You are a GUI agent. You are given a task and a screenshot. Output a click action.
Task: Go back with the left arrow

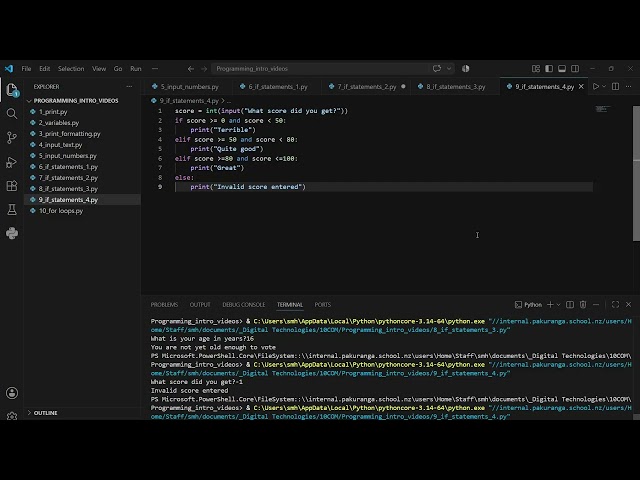click(x=191, y=69)
